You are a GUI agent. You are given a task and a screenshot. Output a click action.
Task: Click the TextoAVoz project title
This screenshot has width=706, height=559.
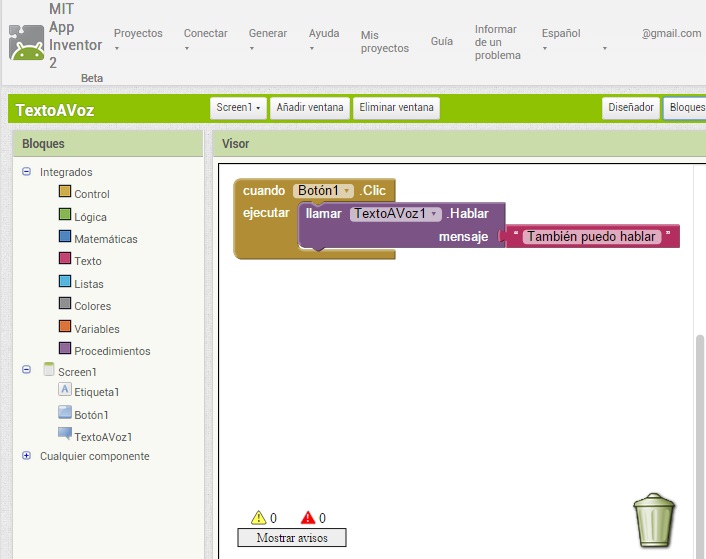pyautogui.click(x=55, y=110)
